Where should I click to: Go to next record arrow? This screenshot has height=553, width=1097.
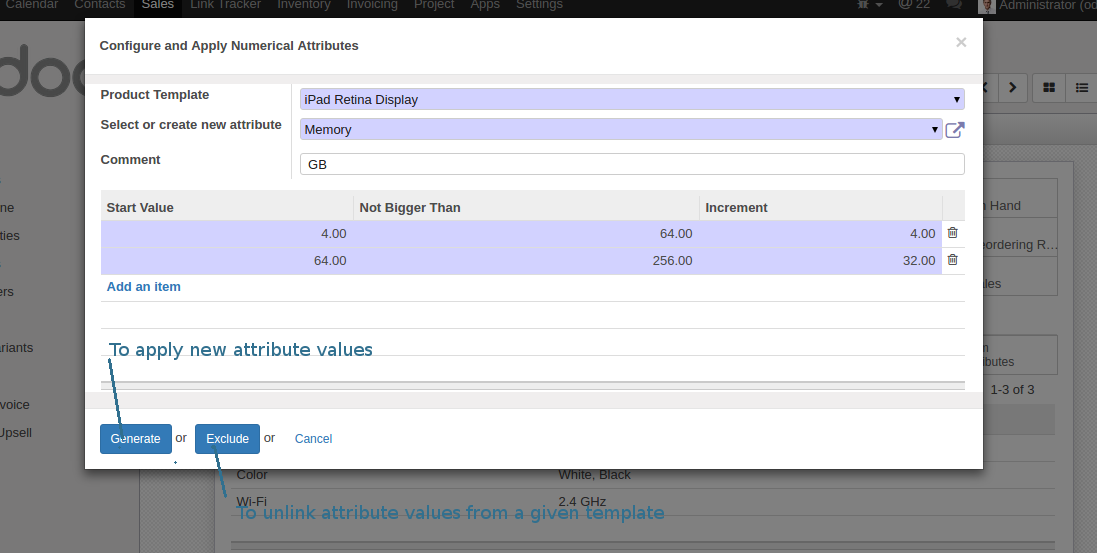tap(1012, 88)
